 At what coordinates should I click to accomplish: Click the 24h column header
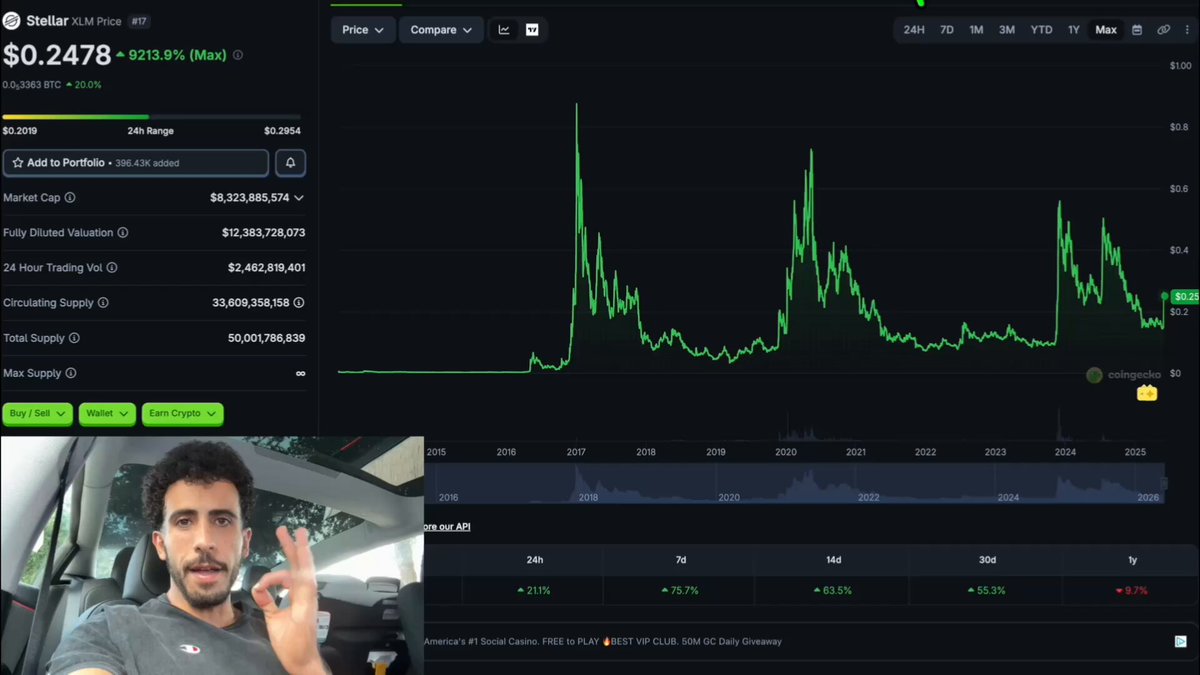[x=535, y=560]
